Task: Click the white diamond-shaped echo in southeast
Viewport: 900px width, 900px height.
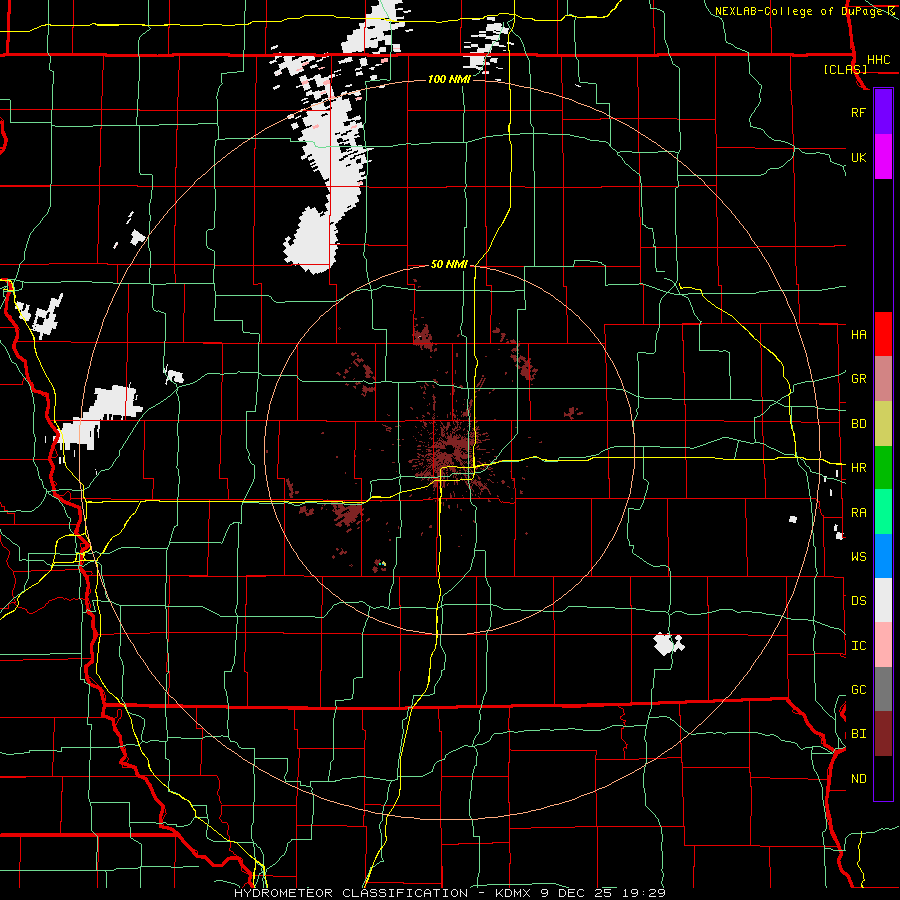Action: click(669, 643)
